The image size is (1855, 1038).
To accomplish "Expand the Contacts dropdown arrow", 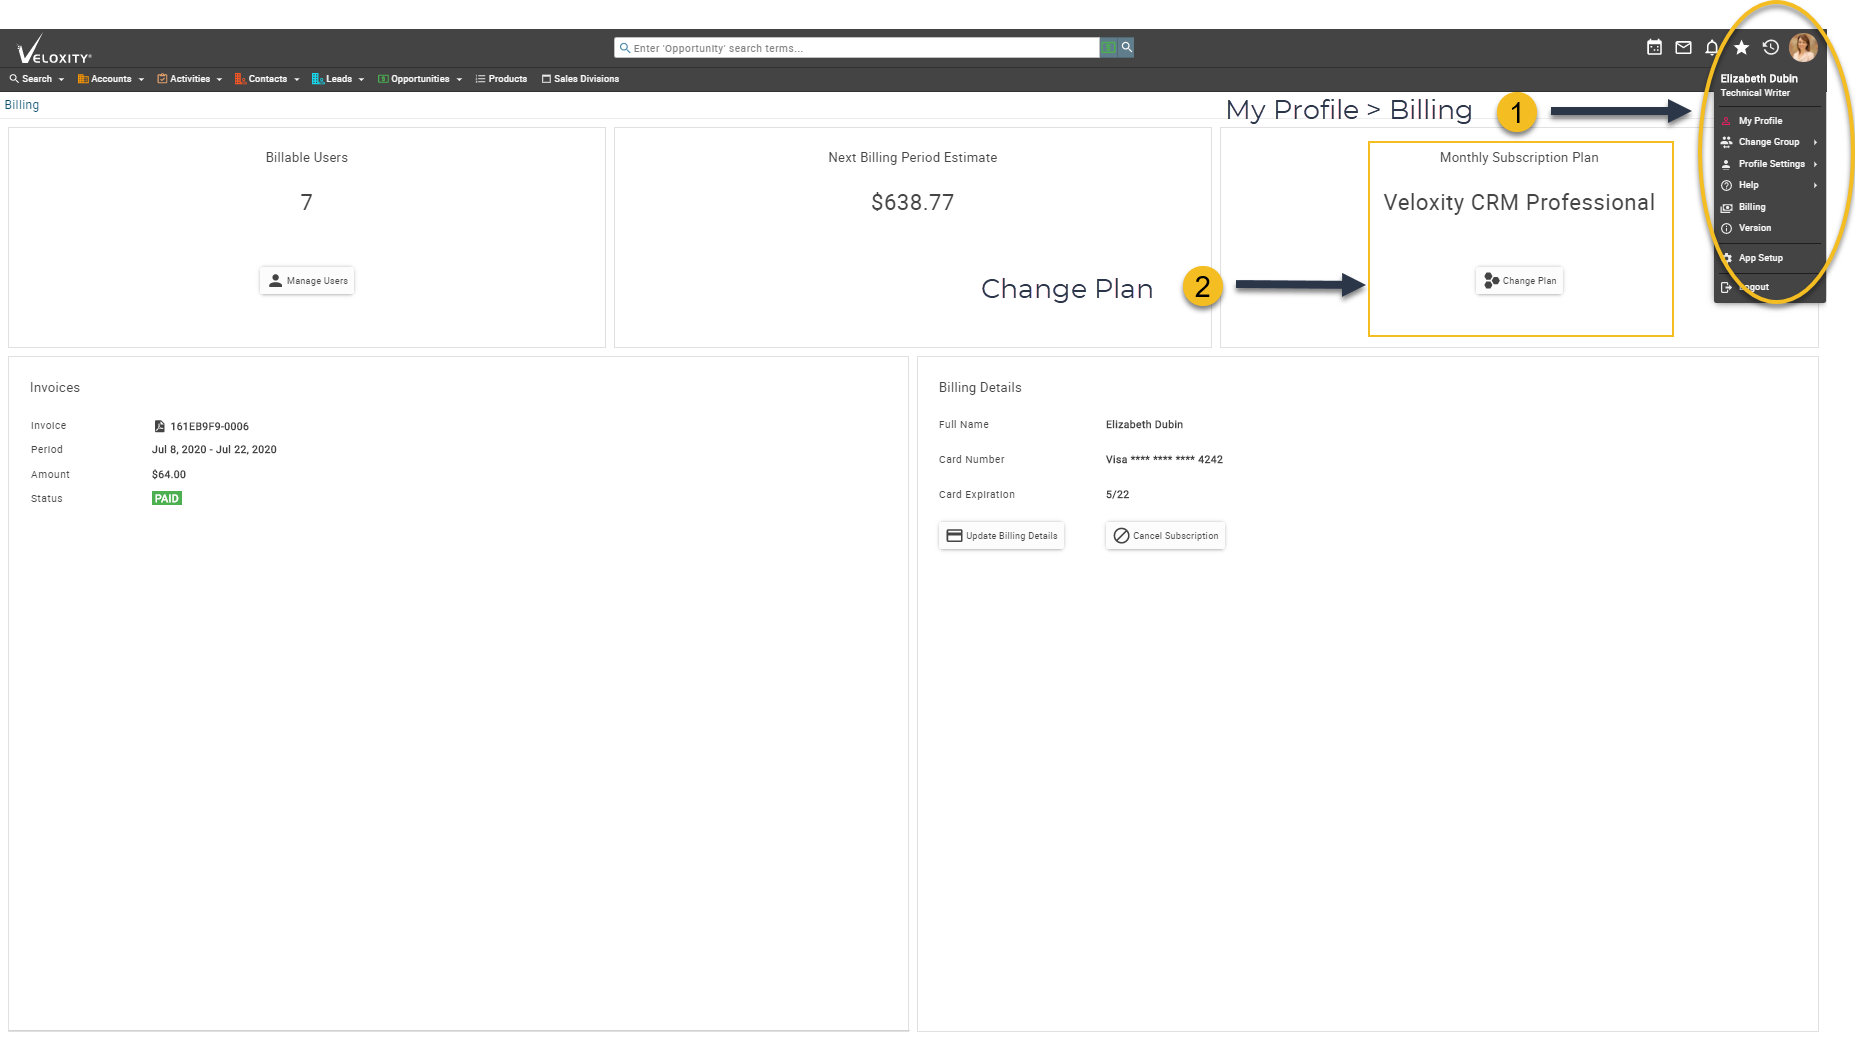I will click(297, 80).
